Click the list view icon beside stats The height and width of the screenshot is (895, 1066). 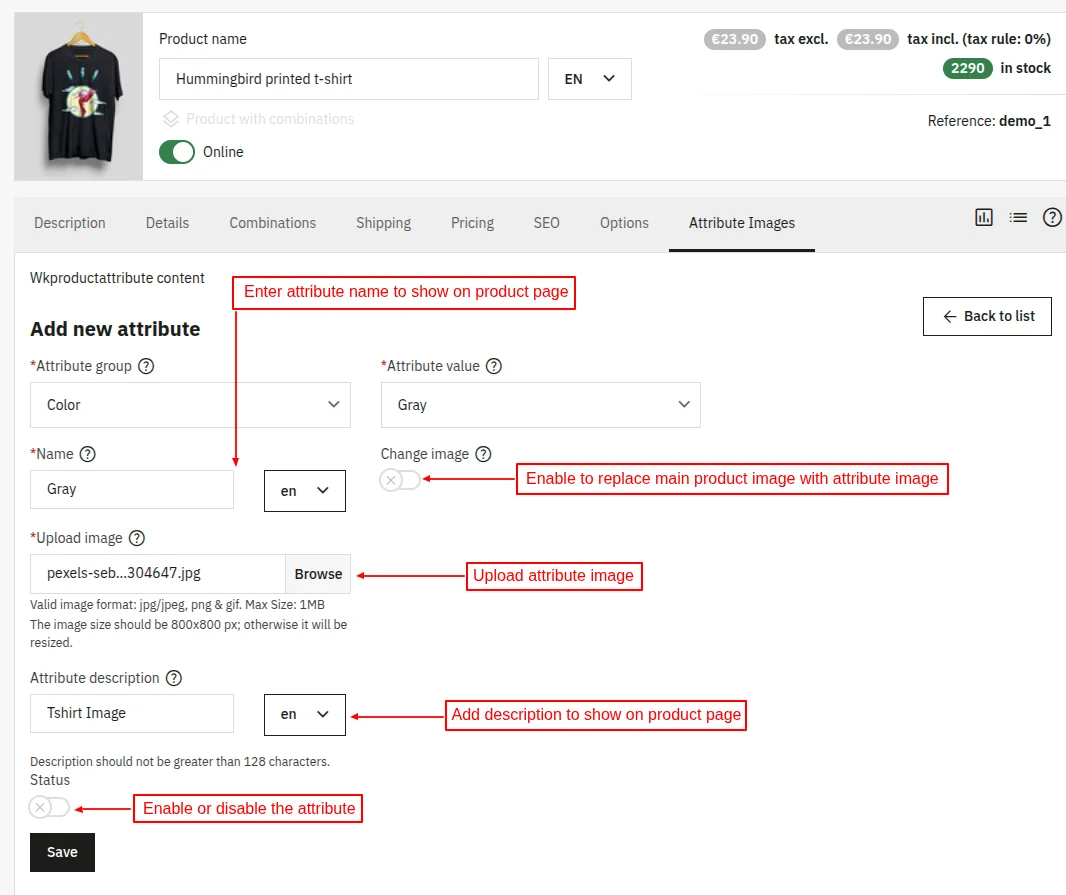(1018, 217)
